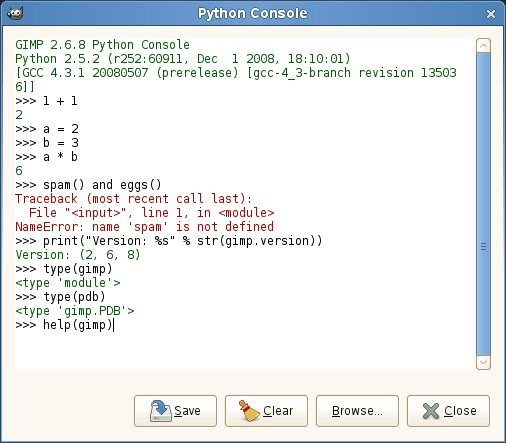Close the Python Console window via X
The width and height of the screenshot is (506, 443).
490,14
